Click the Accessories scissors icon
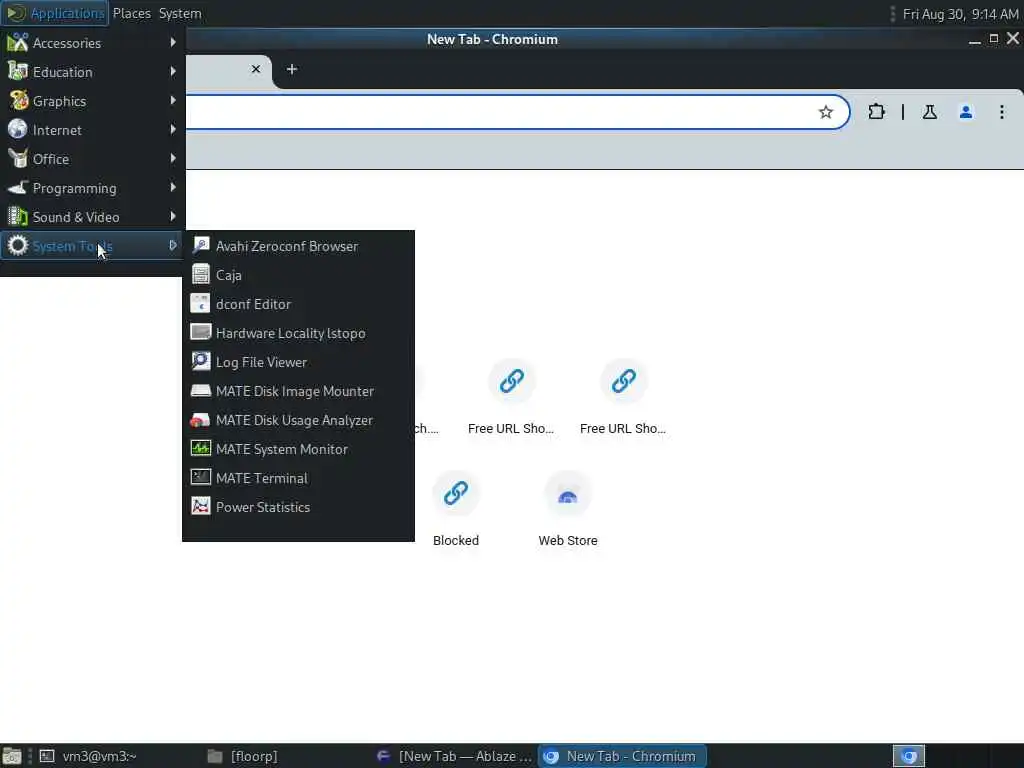The image size is (1024, 768). click(x=18, y=42)
